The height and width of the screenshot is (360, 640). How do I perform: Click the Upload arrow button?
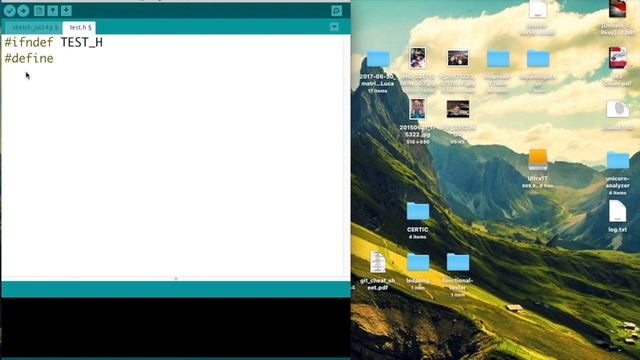23,11
